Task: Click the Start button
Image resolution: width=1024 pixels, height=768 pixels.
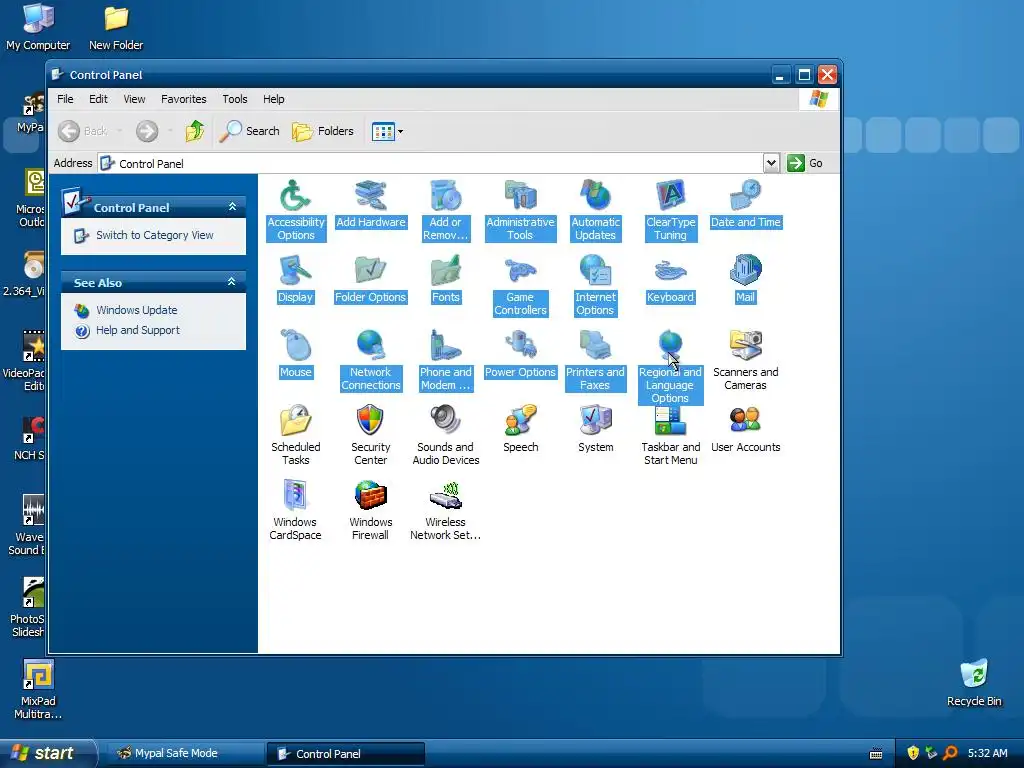Action: 48,754
